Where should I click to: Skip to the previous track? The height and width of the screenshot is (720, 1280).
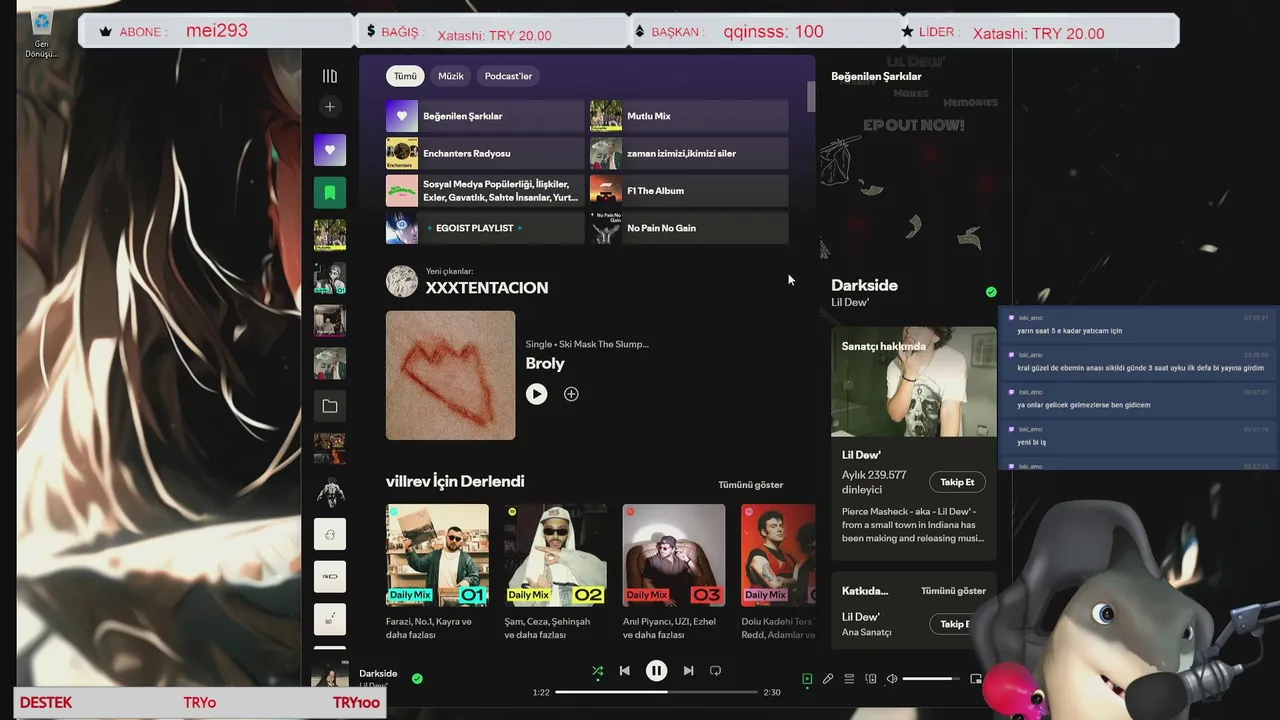[x=625, y=671]
